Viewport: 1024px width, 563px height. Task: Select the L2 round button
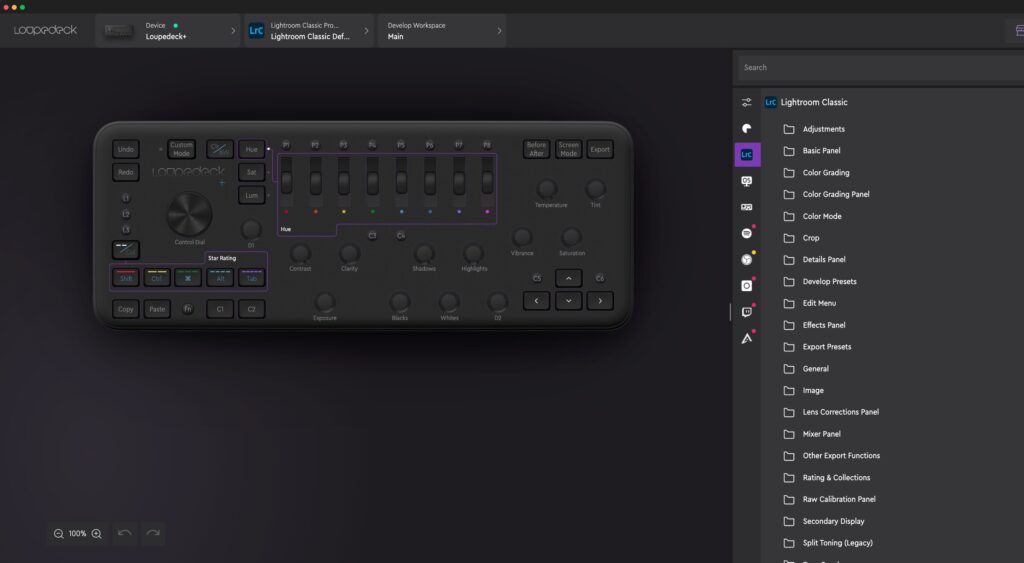126,214
